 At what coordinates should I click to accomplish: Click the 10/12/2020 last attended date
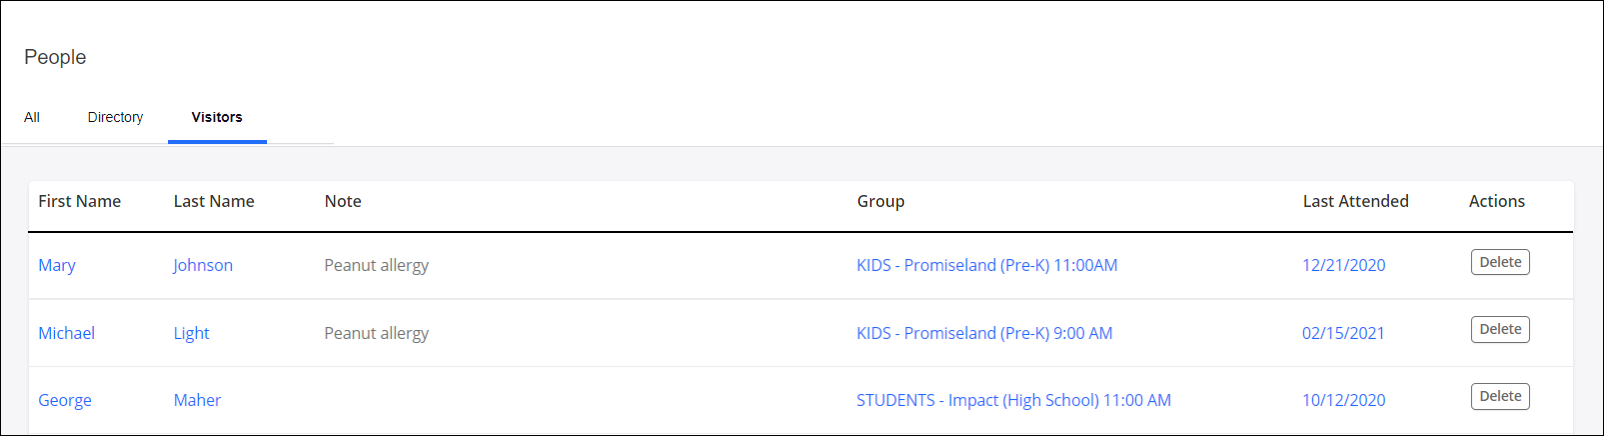(x=1343, y=400)
